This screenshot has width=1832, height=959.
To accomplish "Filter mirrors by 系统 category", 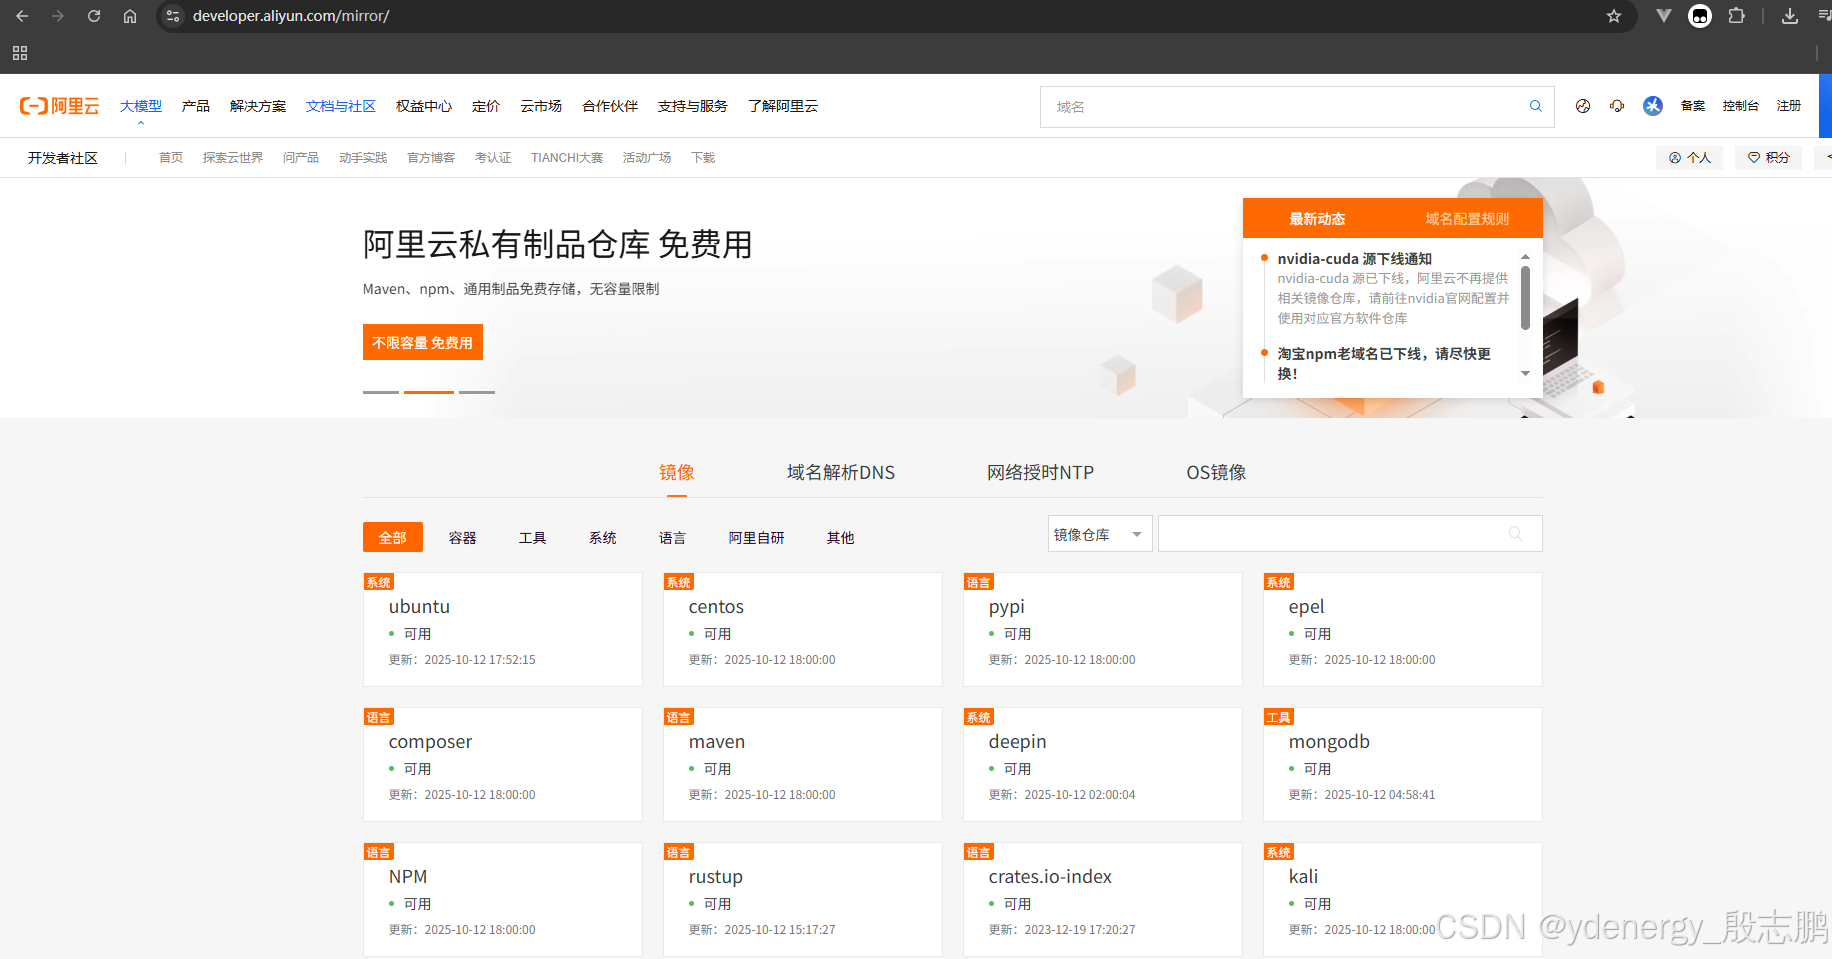I will 603,537.
